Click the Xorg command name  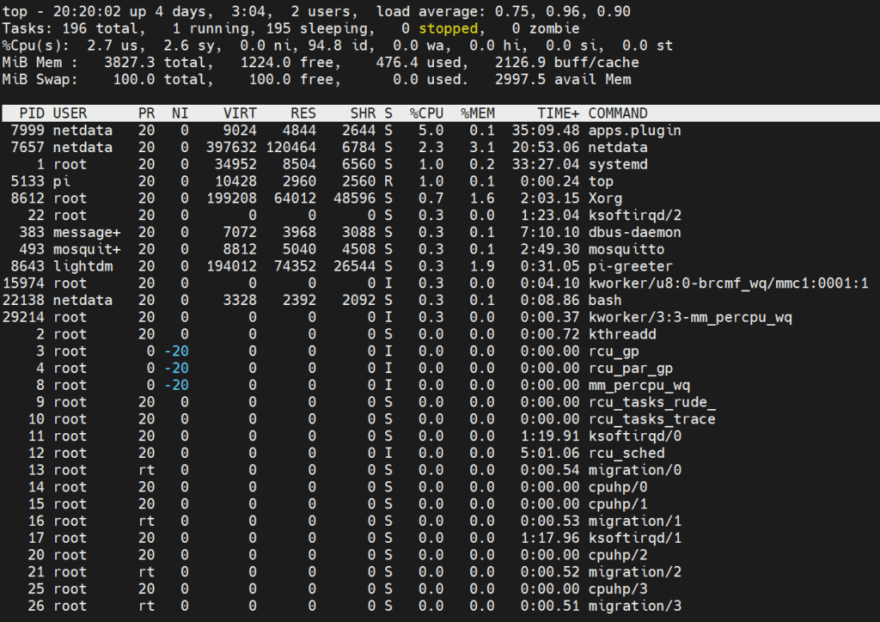605,198
